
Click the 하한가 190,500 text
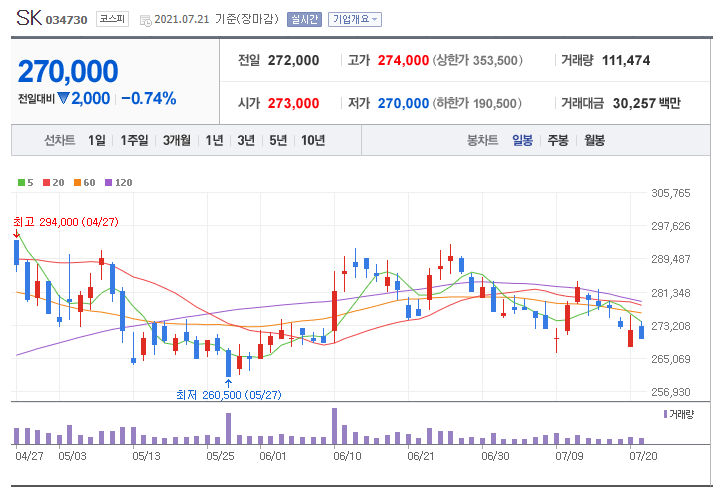[x=477, y=103]
